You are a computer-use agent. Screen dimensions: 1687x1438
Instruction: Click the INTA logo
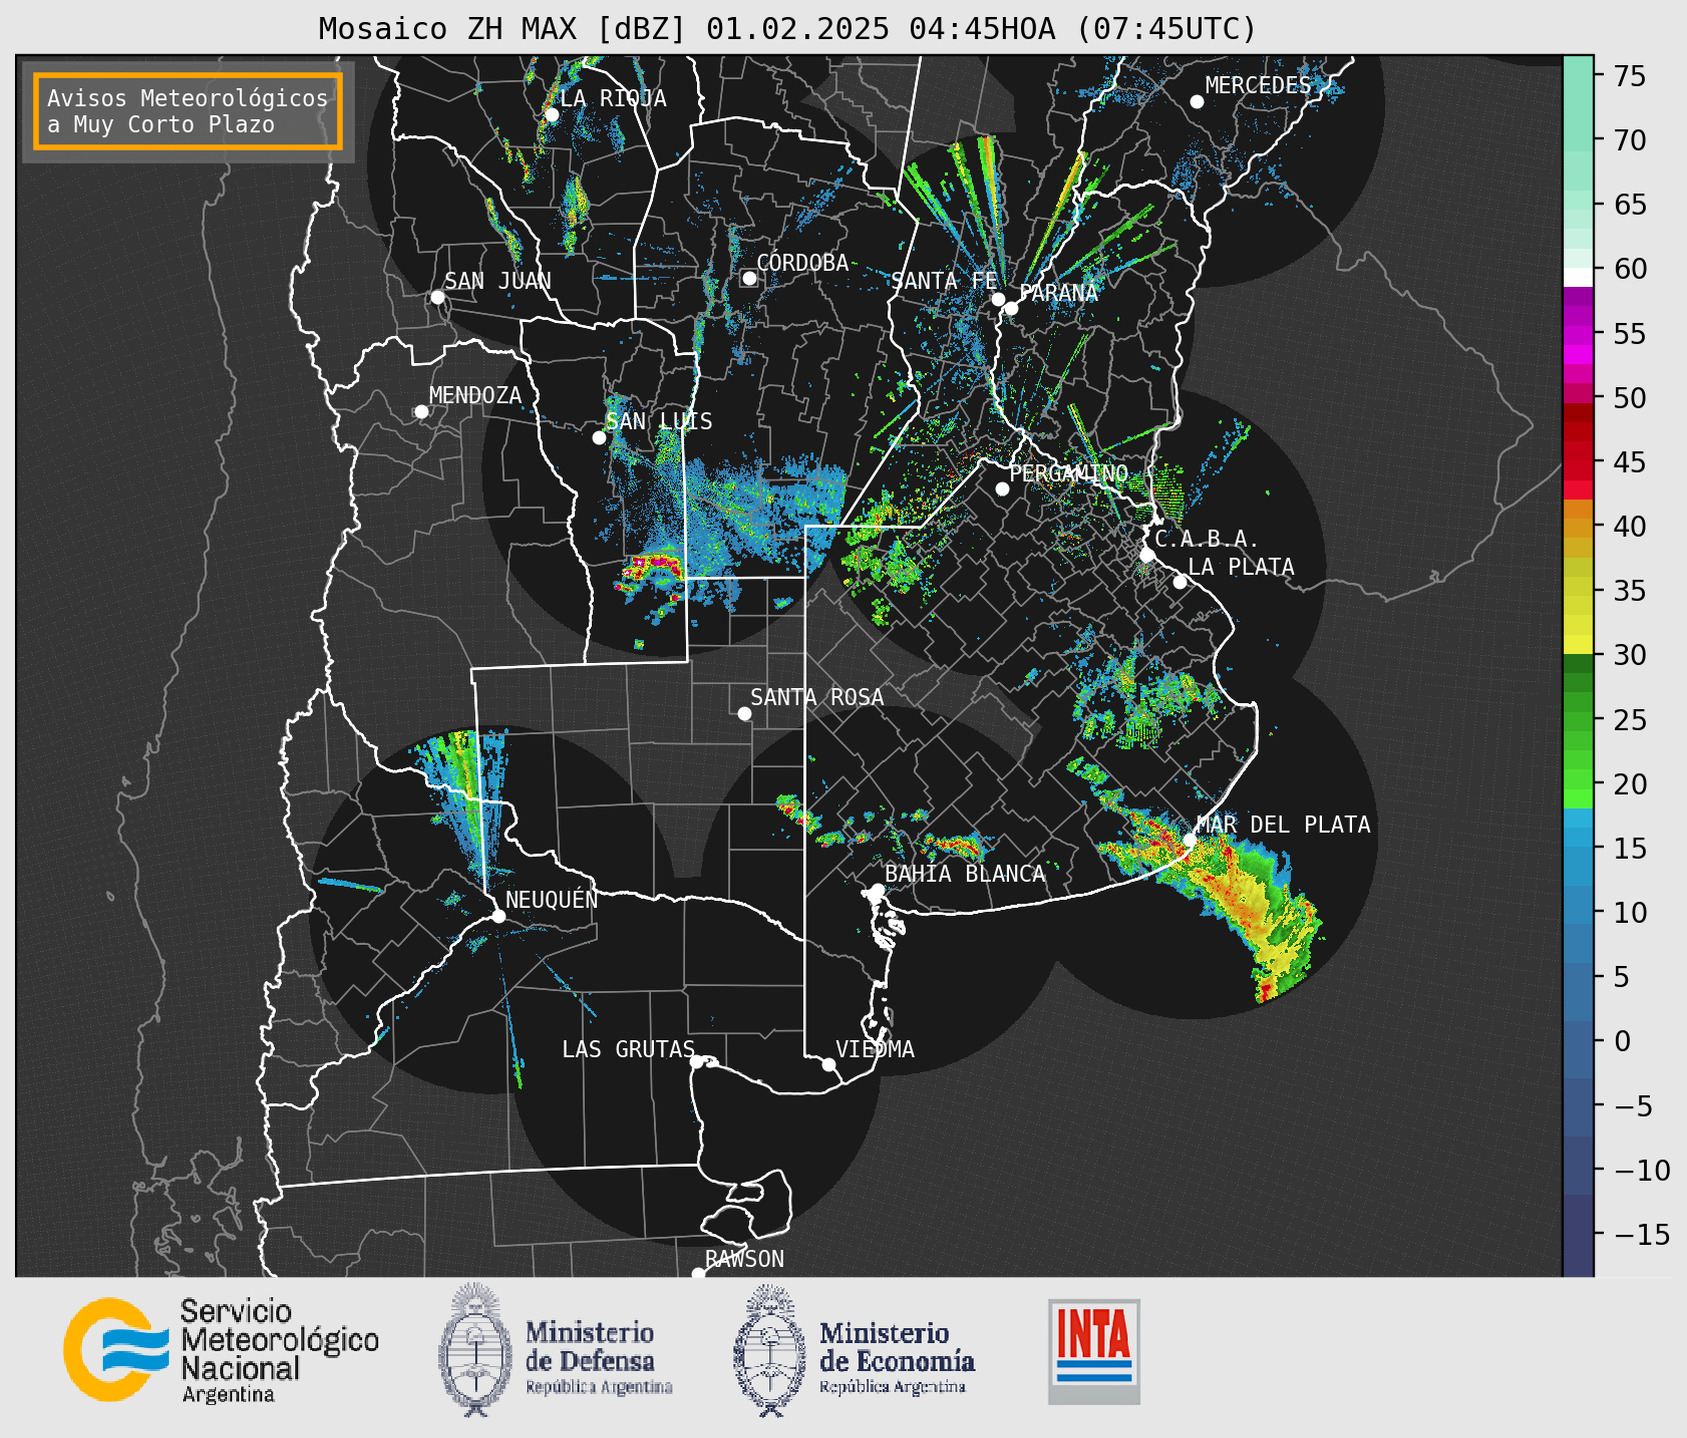(1094, 1351)
